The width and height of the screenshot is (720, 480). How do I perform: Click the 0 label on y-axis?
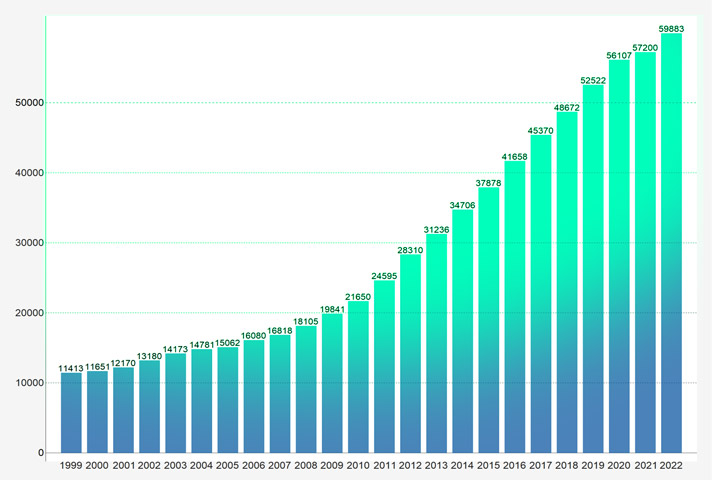pyautogui.click(x=39, y=453)
